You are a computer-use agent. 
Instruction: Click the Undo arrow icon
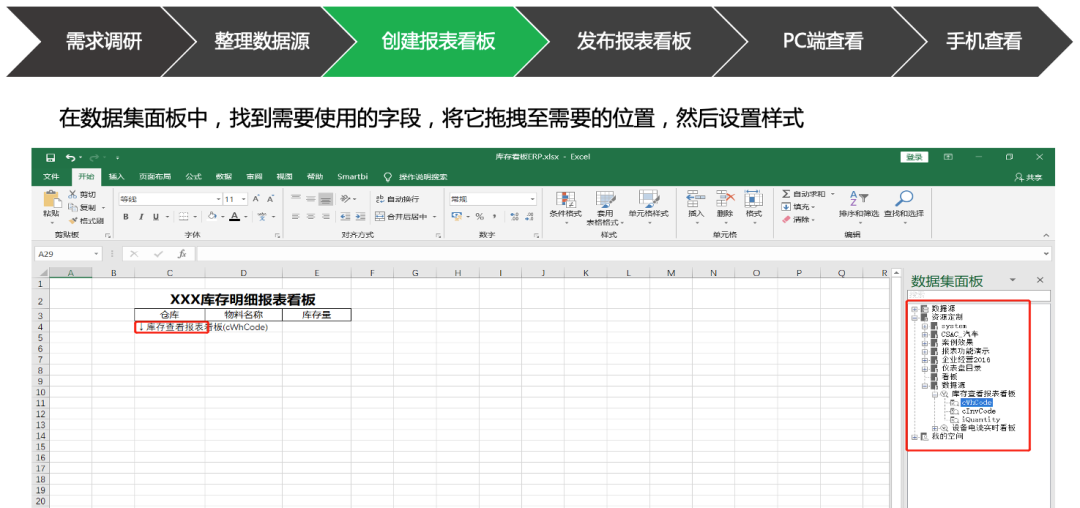pos(70,158)
